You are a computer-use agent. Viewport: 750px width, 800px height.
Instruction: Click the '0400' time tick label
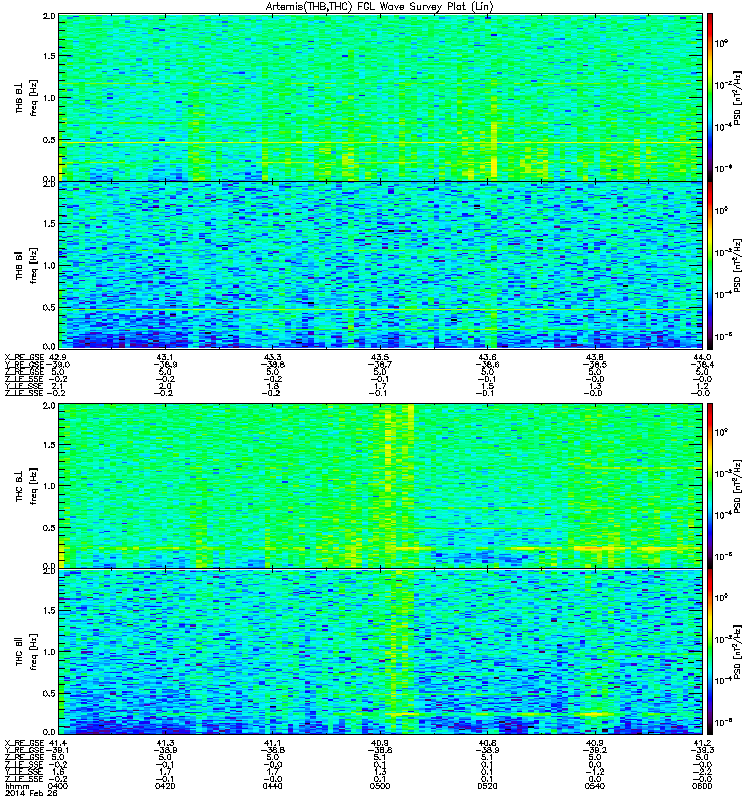(58, 786)
